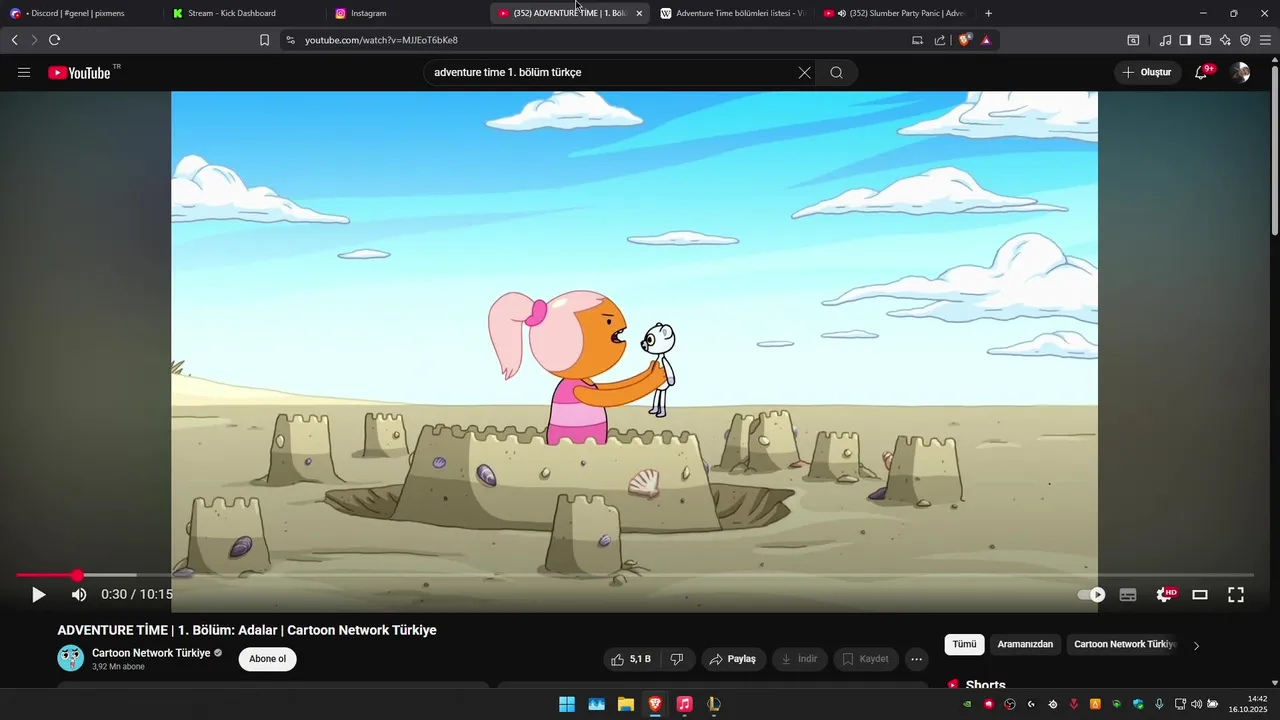Toggle subtitles in the video player

[x=1128, y=594]
